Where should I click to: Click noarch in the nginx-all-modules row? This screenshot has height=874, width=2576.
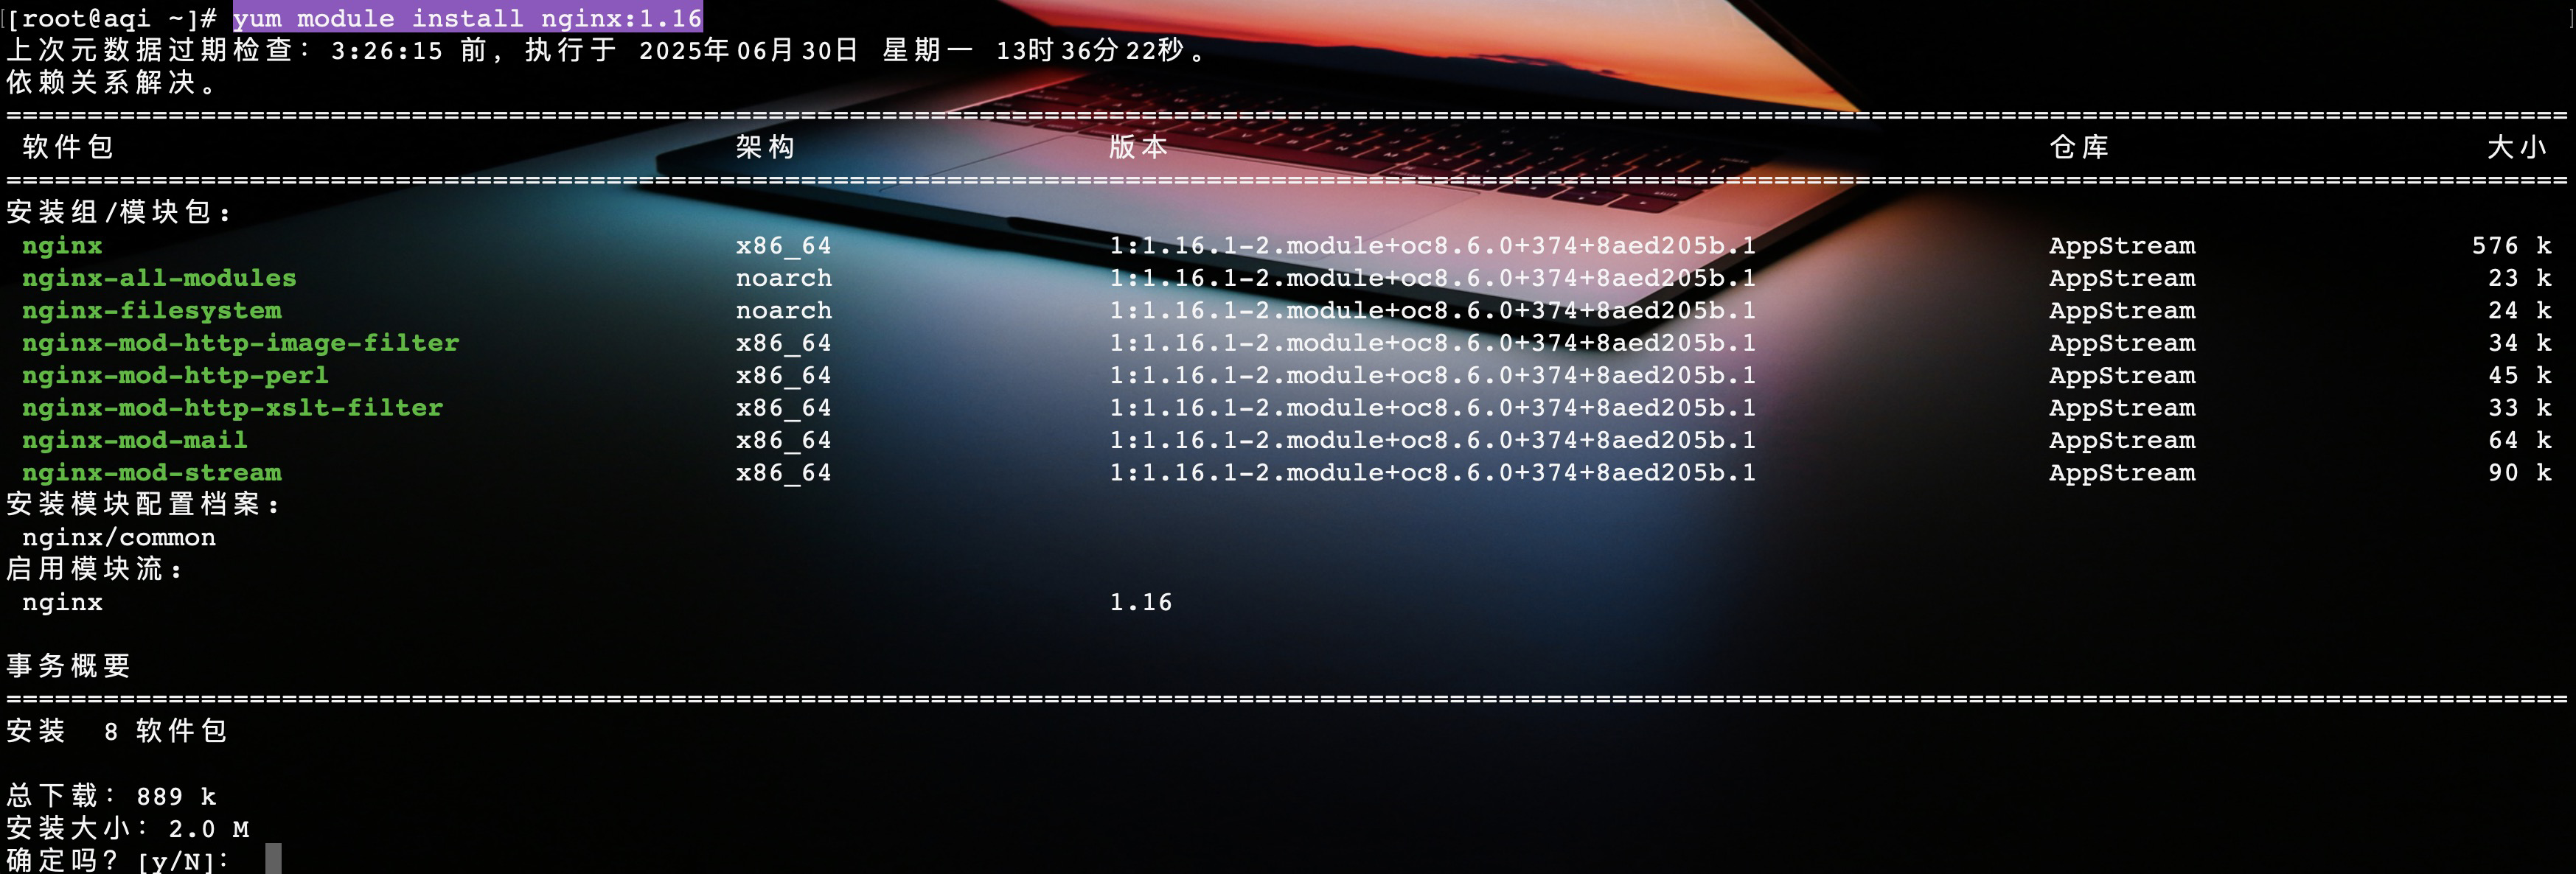[784, 277]
